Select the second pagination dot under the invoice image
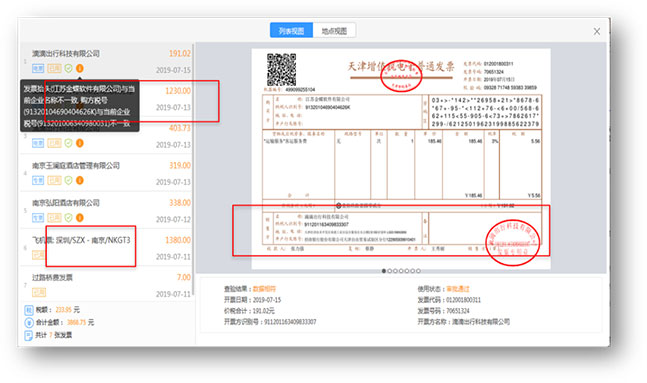647x383 pixels. 390,271
